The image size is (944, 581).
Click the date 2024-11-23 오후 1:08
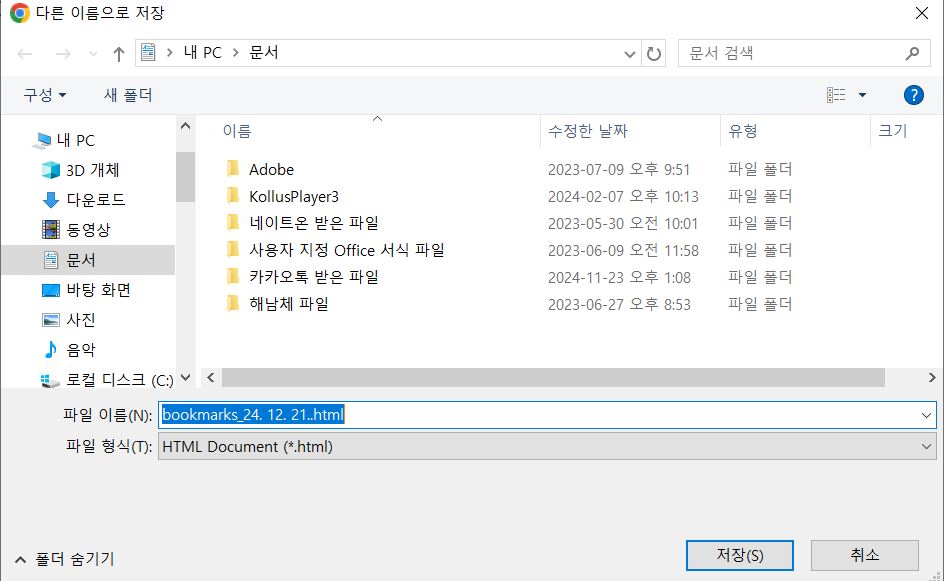tap(619, 278)
